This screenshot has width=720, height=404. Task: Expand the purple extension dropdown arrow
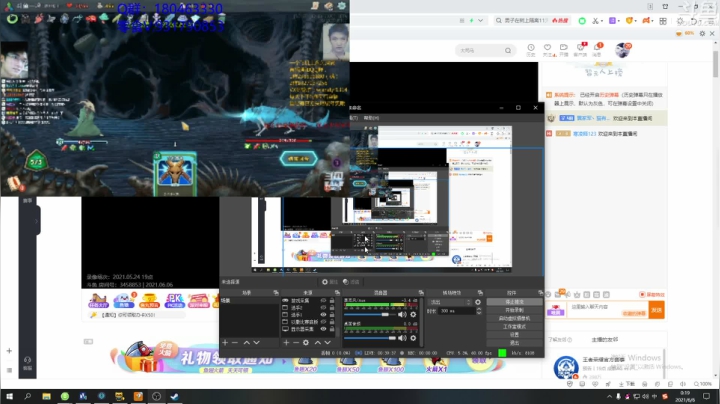pyautogui.click(x=619, y=21)
